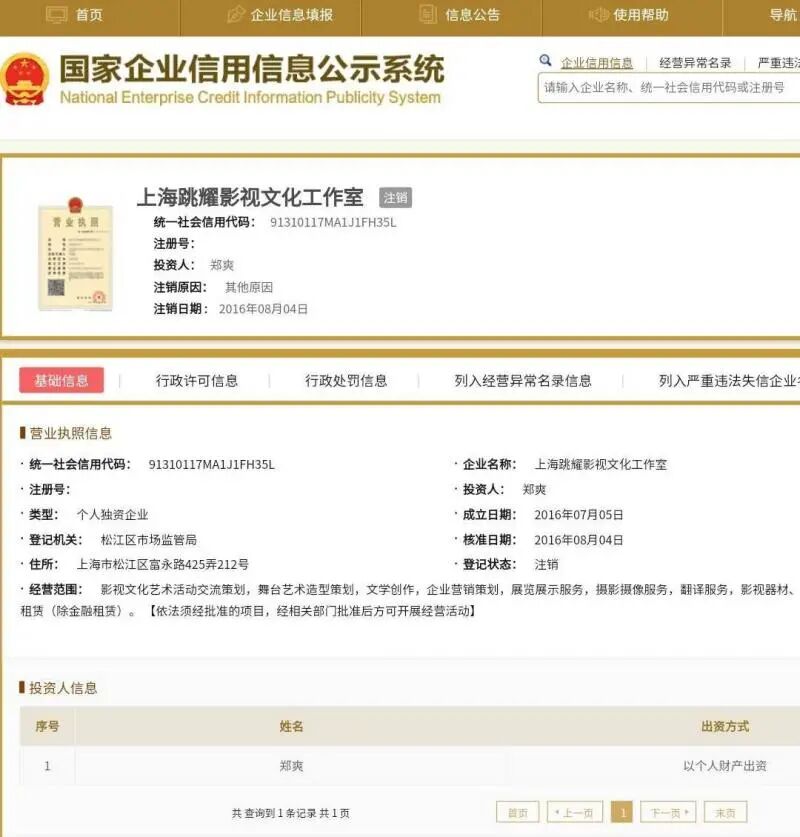Image resolution: width=800 pixels, height=837 pixels.
Task: Open 首页 in the top navigation
Action: [x=89, y=15]
